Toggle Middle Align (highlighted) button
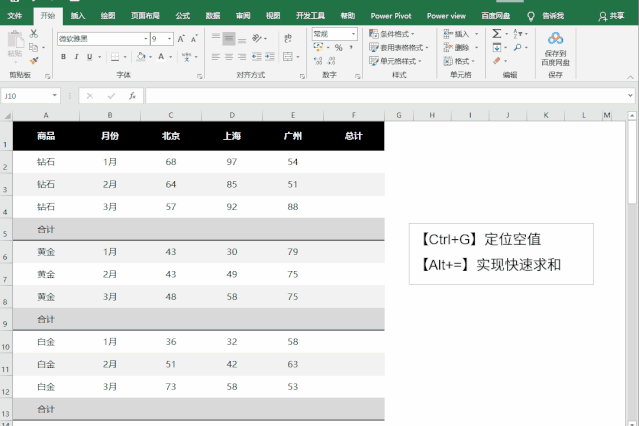The width and height of the screenshot is (639, 426). pyautogui.click(x=229, y=39)
